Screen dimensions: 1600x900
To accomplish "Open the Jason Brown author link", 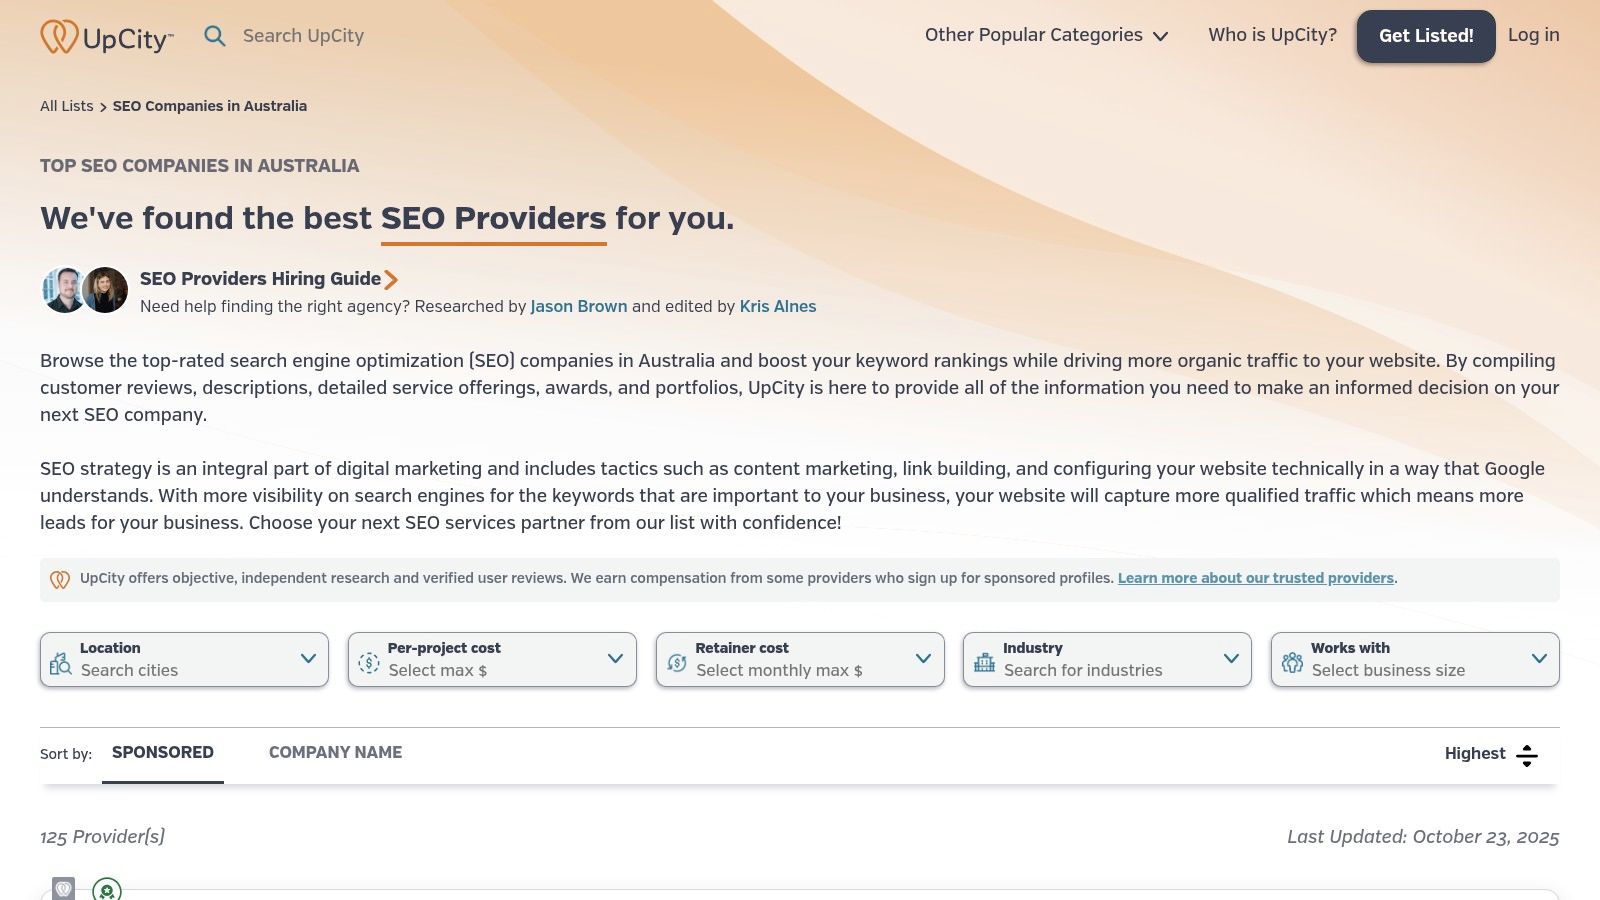I will coord(578,307).
